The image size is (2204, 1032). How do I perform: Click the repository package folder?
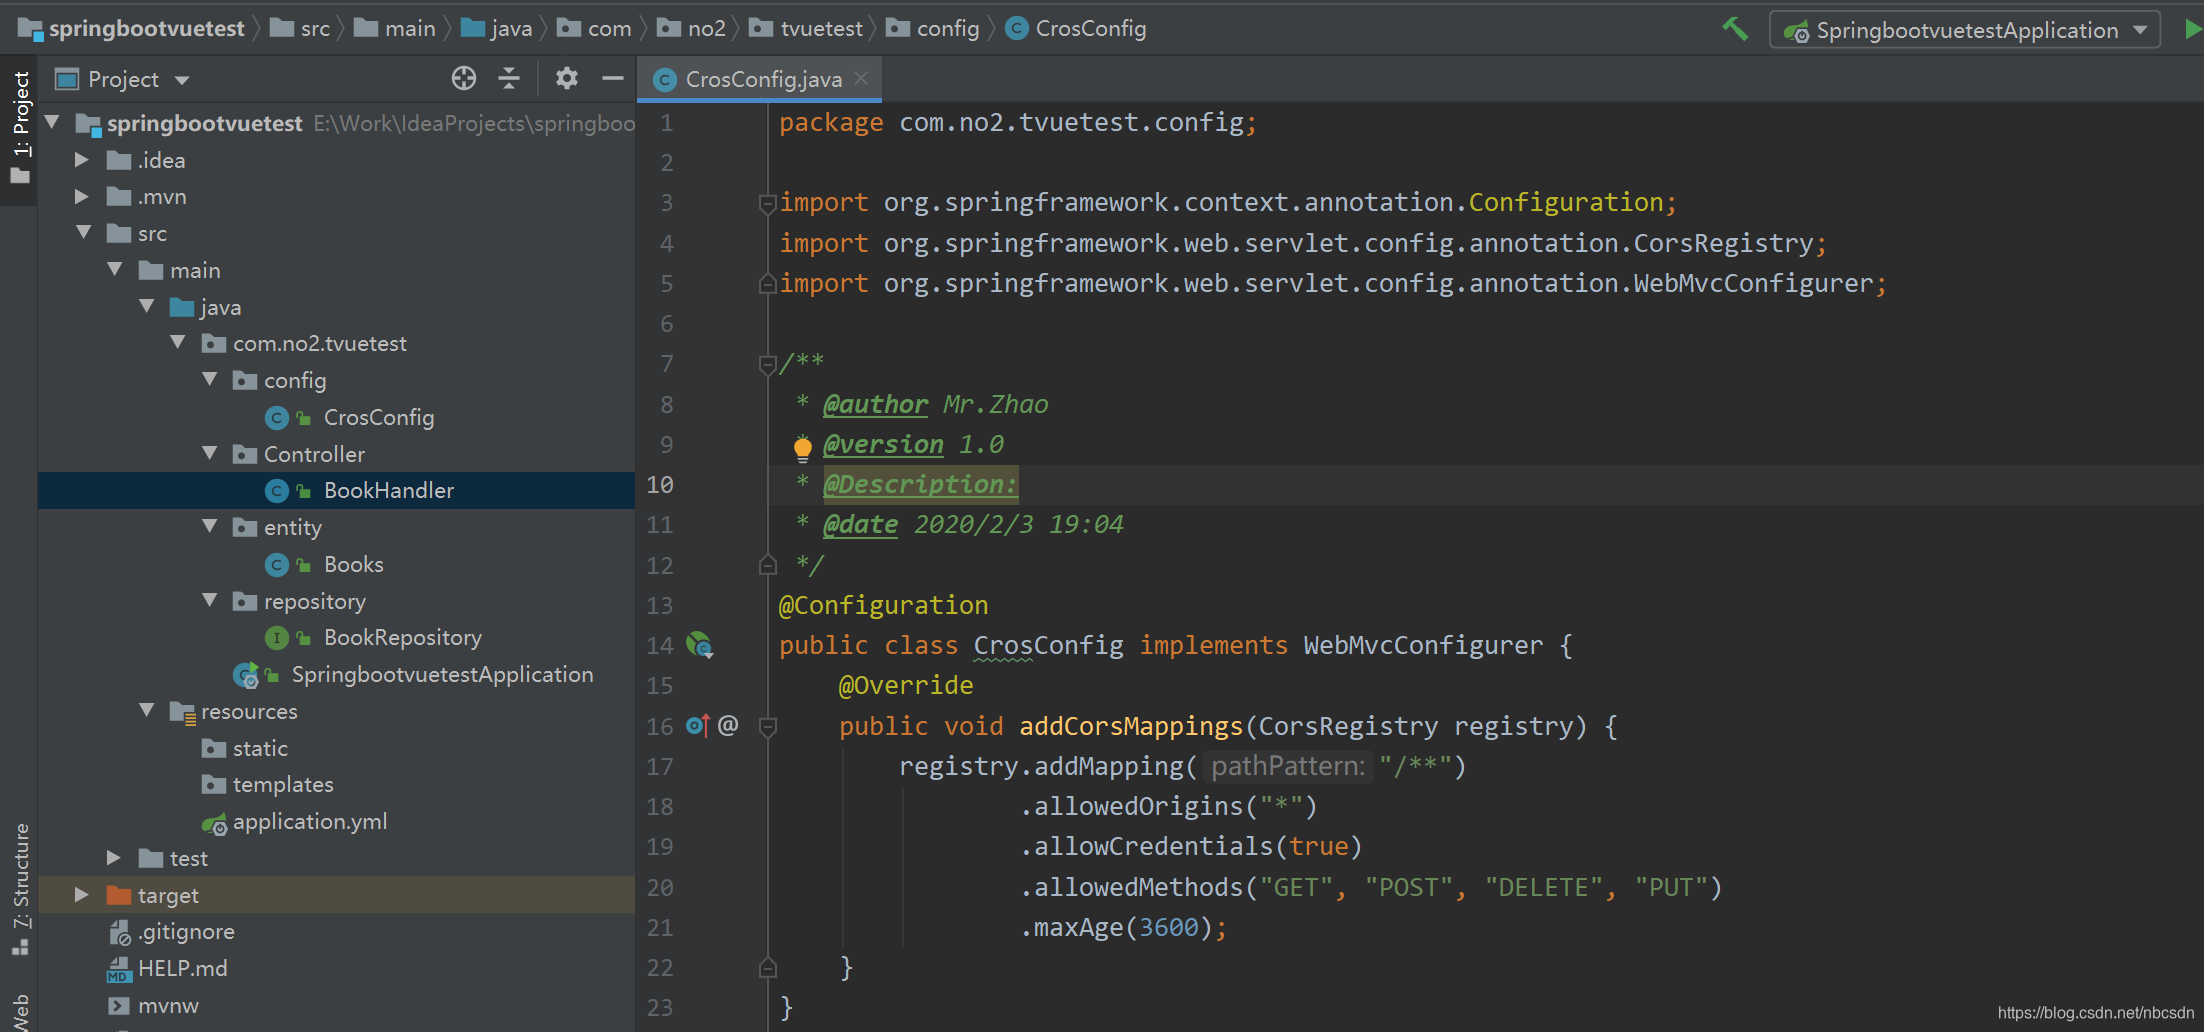[x=314, y=601]
